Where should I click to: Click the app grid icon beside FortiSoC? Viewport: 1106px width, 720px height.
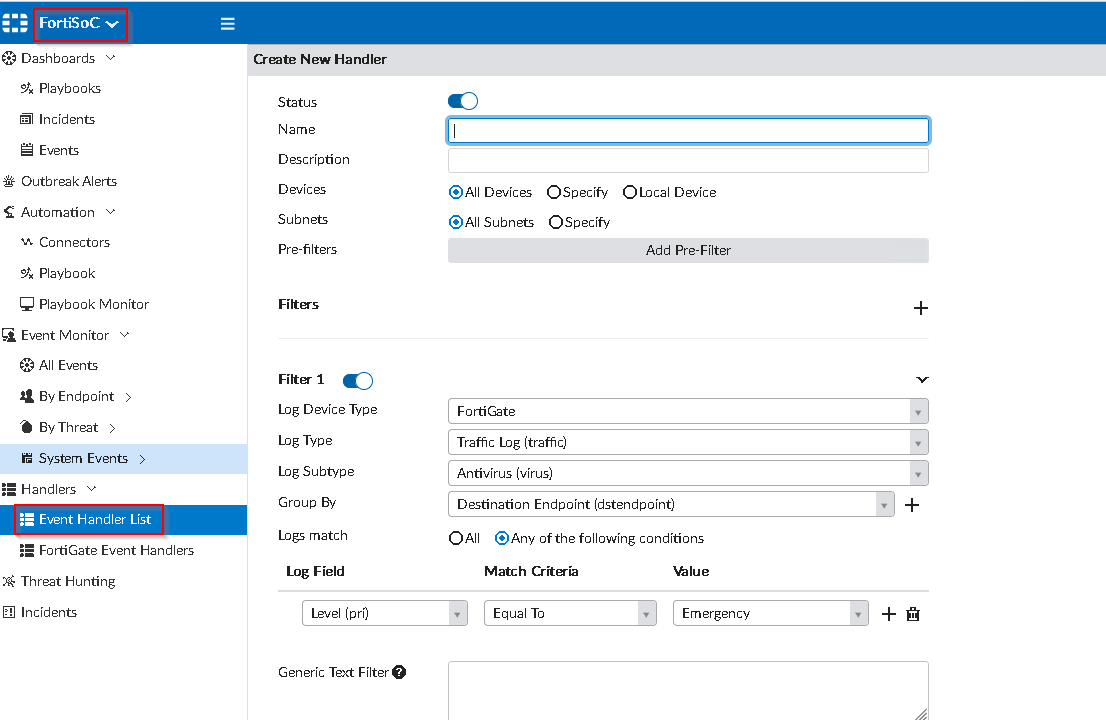tap(15, 23)
